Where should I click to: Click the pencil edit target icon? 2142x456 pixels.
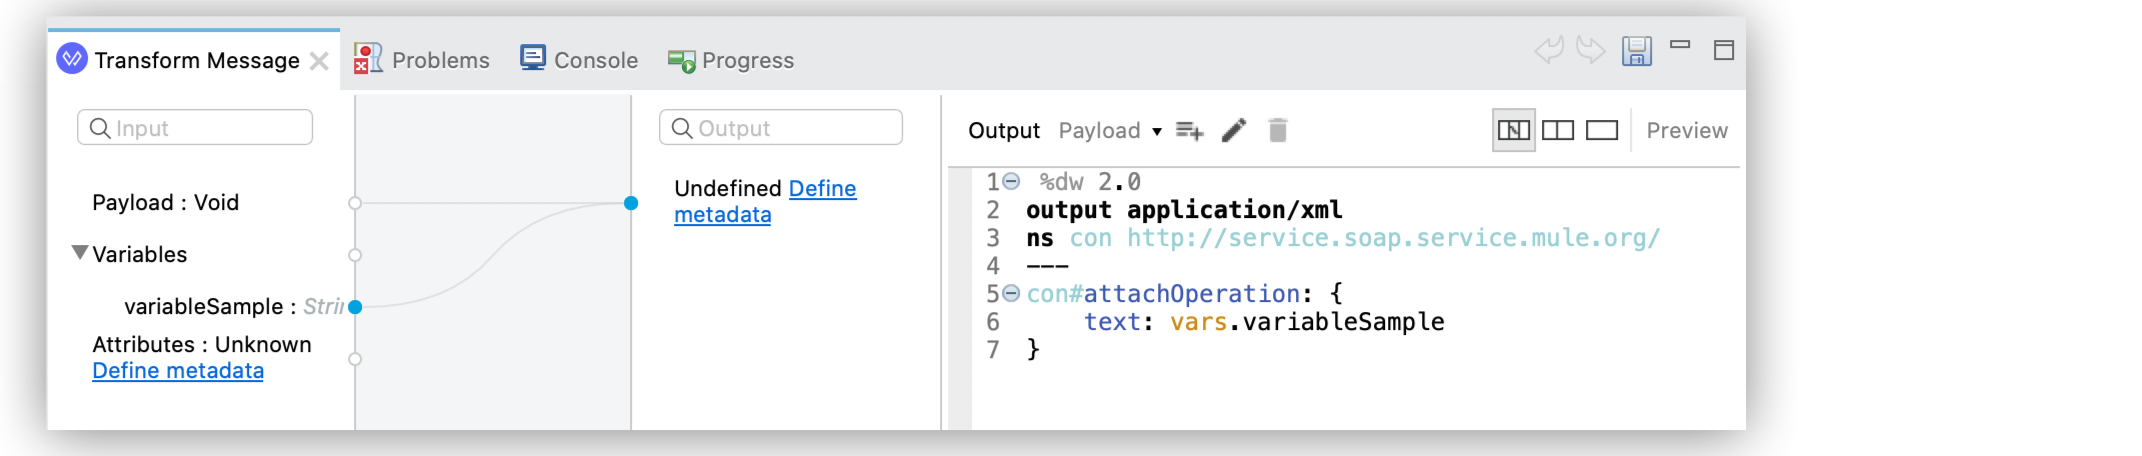[x=1234, y=130]
